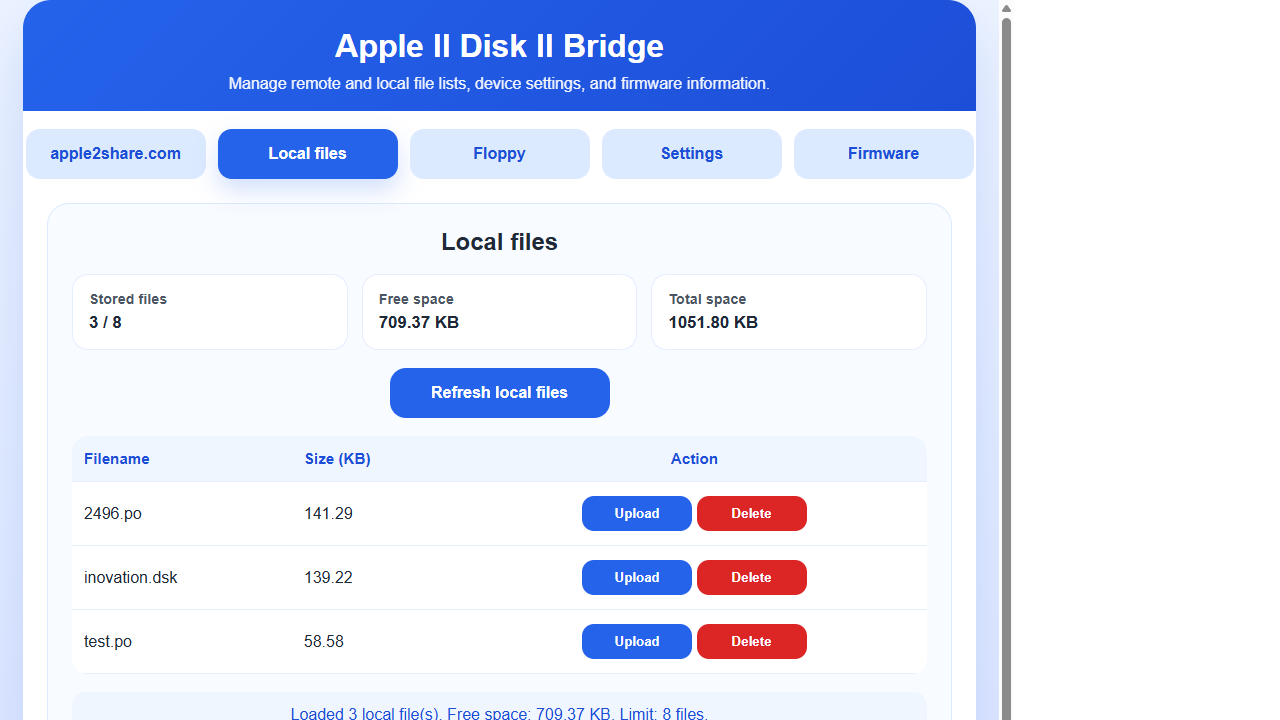Click the 'Manage remote and local file lists' subtitle
The width and height of the screenshot is (1280, 720).
(x=499, y=83)
